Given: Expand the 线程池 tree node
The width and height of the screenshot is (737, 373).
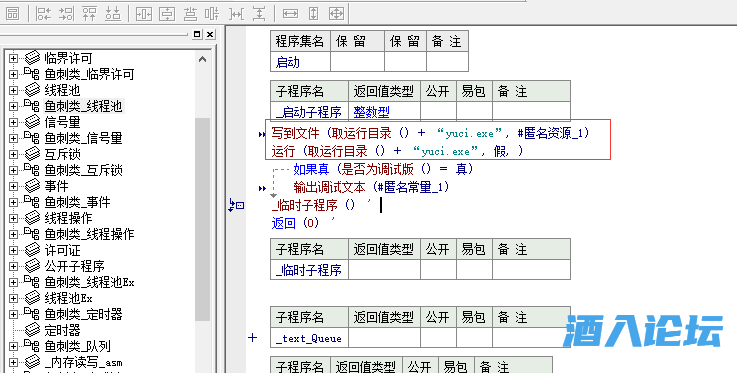Looking at the screenshot, I should pos(13,90).
